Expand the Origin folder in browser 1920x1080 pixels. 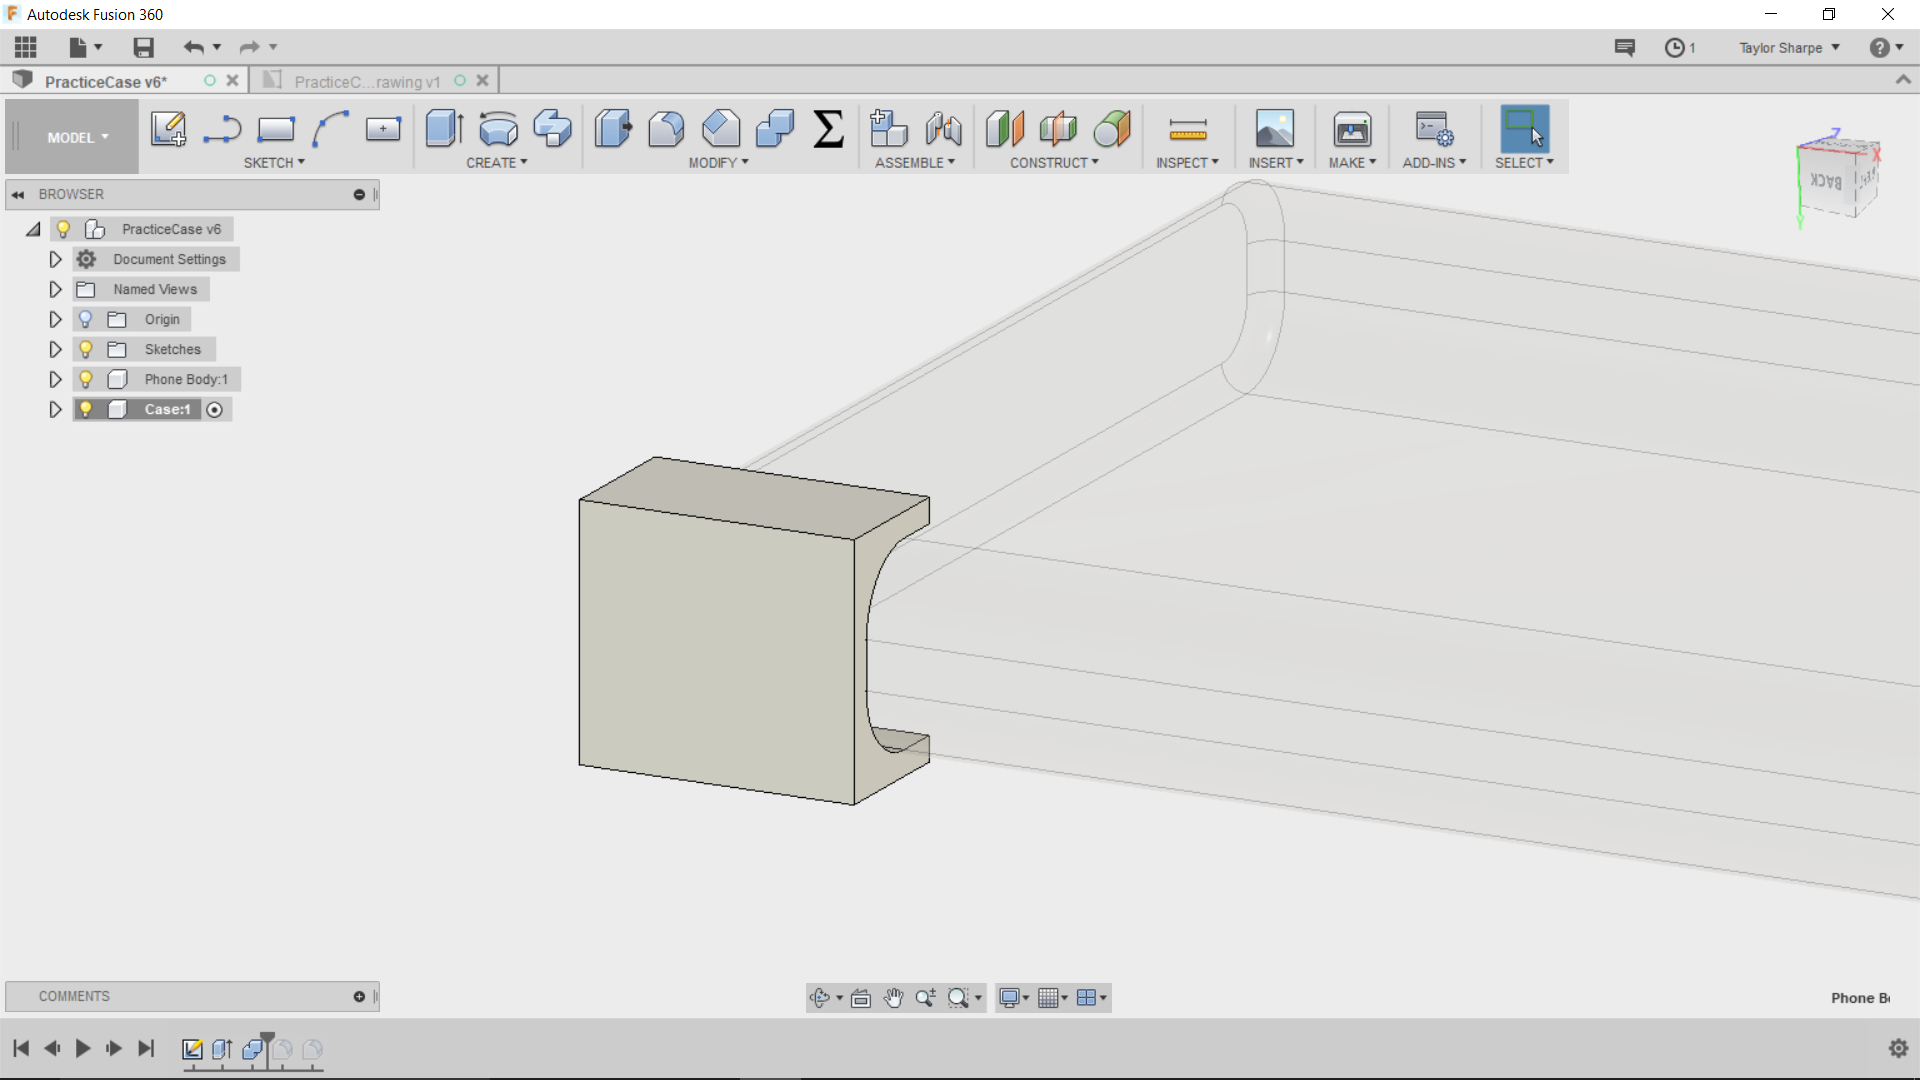click(54, 318)
